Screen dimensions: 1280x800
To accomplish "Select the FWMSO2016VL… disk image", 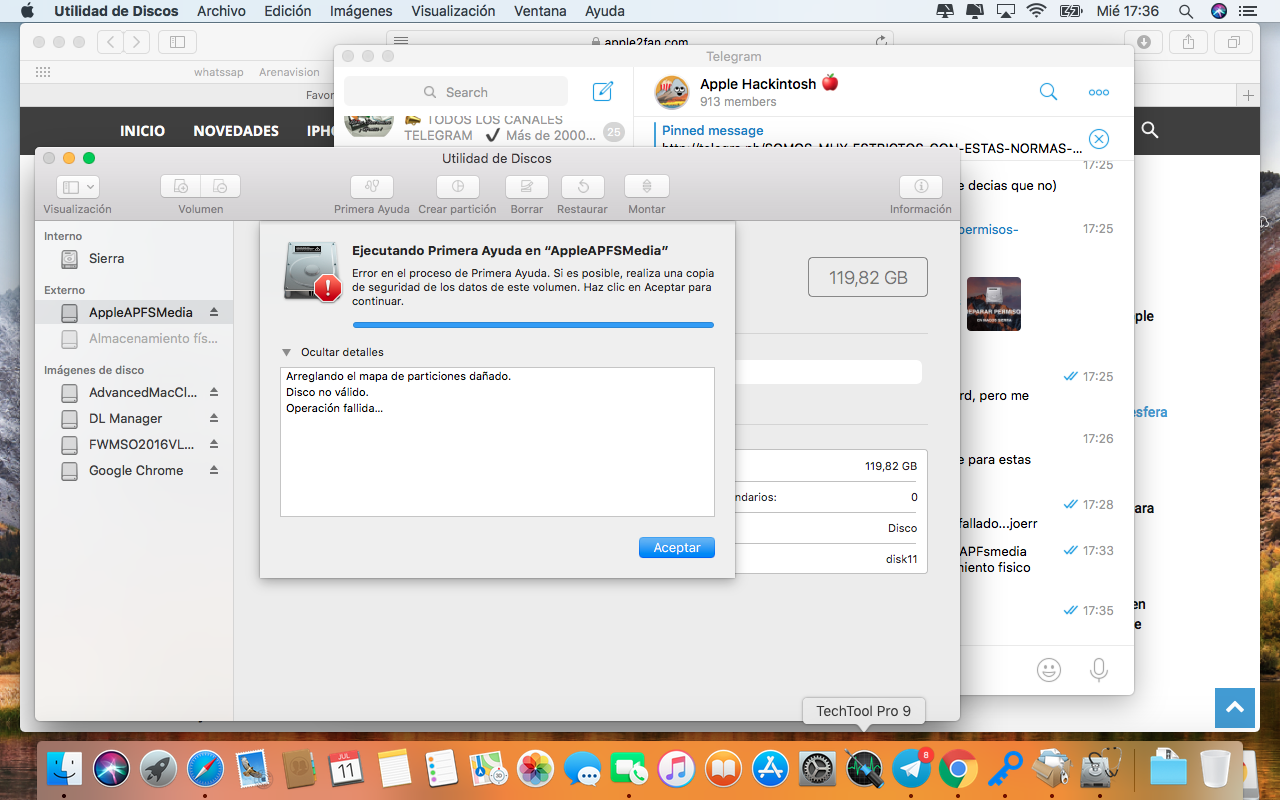I will (134, 445).
